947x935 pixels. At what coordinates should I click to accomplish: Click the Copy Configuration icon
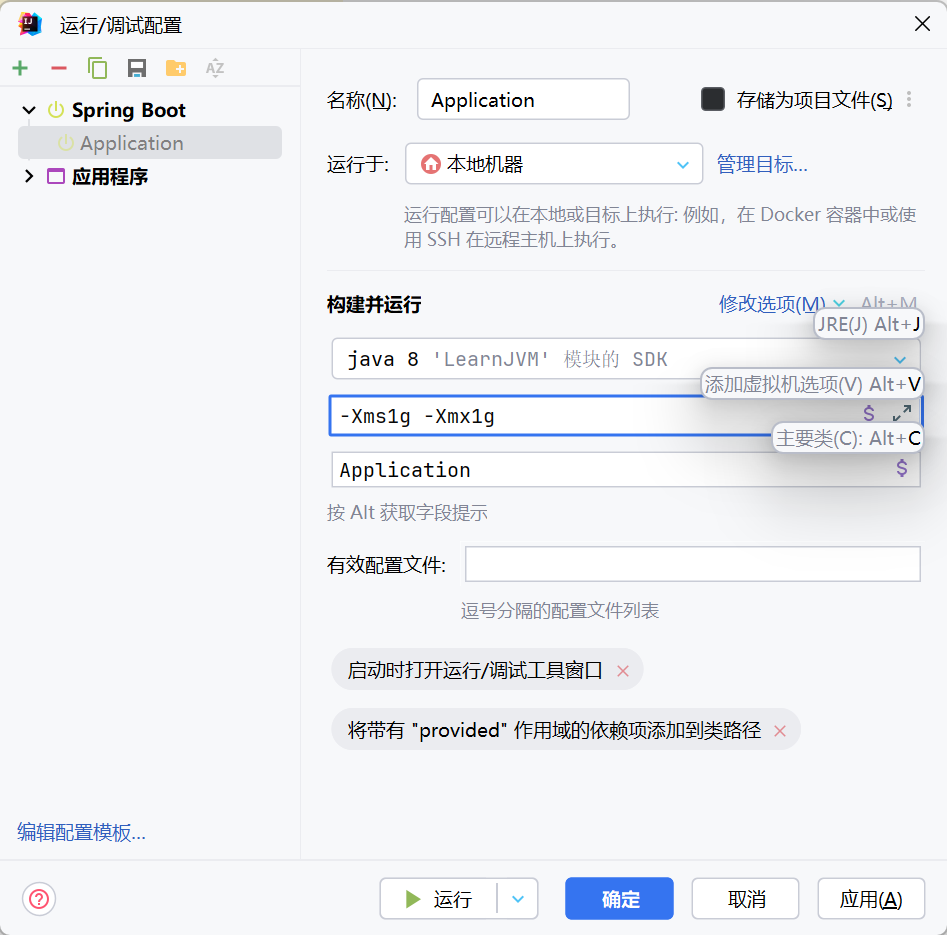point(97,68)
